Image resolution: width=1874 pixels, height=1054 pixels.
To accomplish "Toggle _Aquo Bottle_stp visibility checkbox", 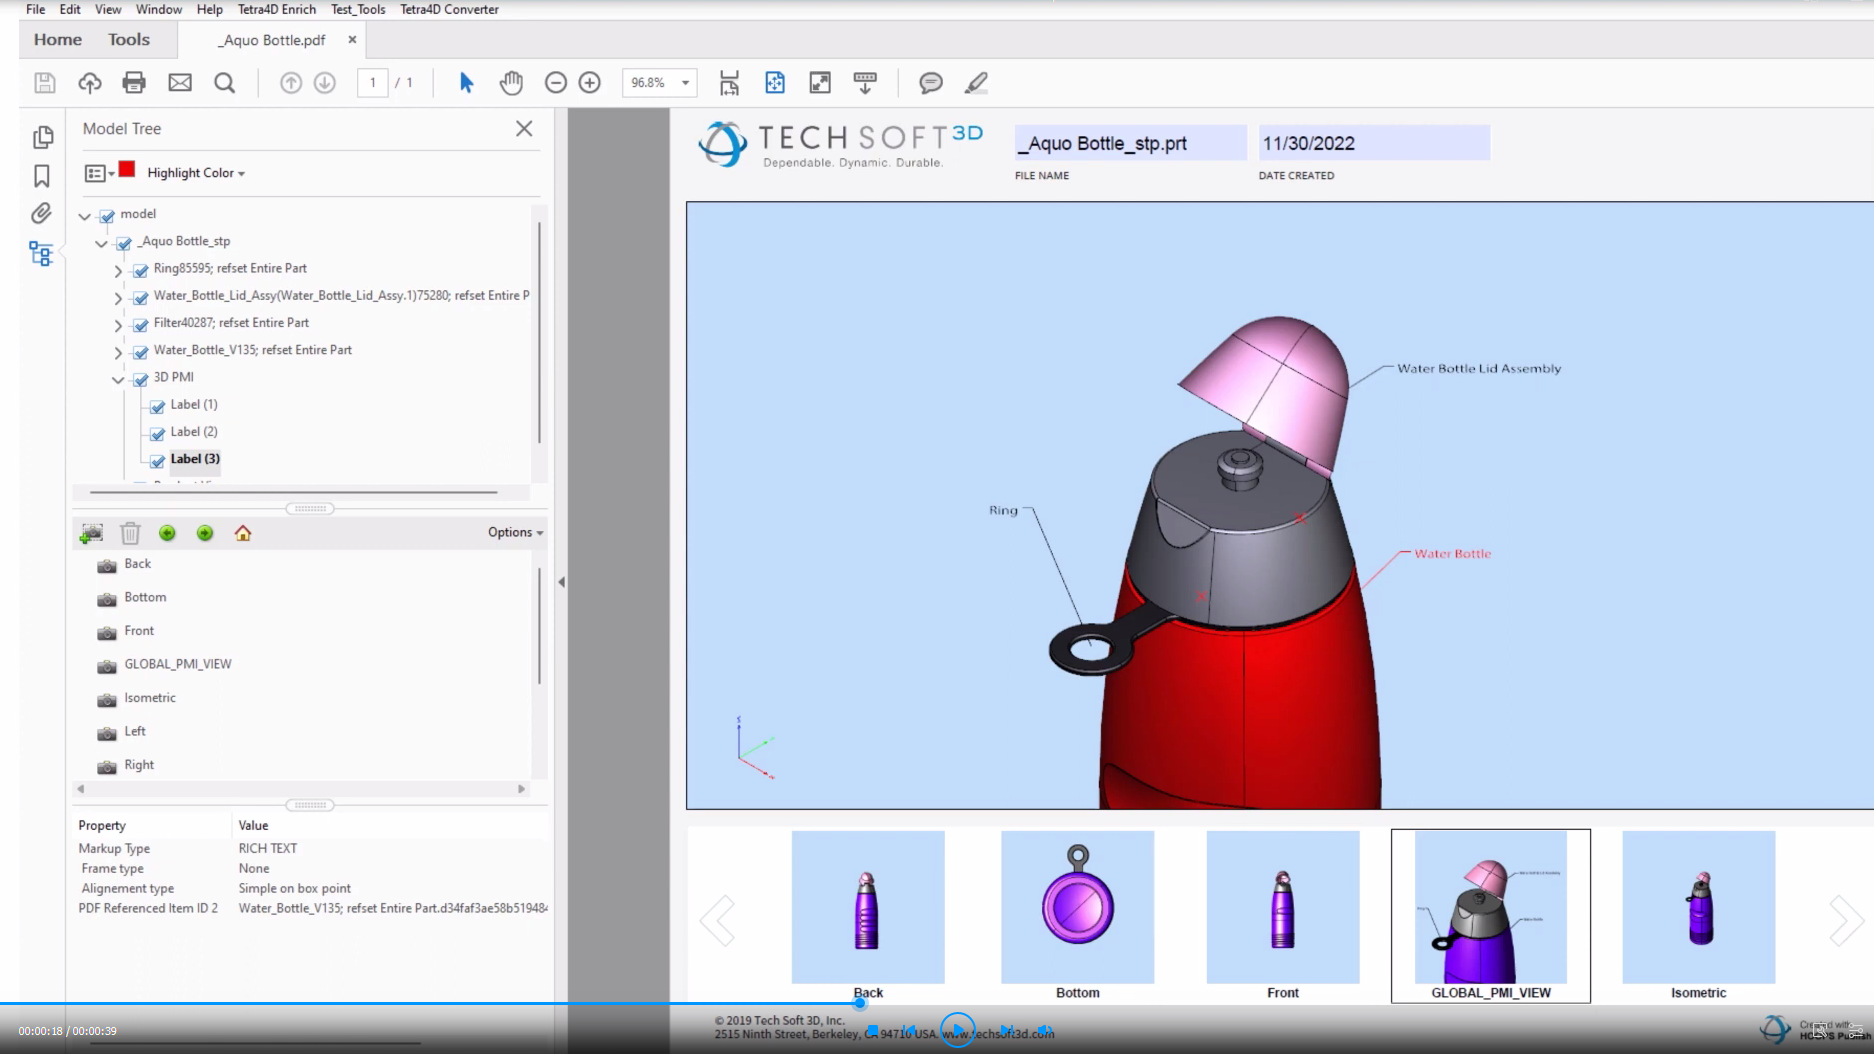I will [x=124, y=242].
